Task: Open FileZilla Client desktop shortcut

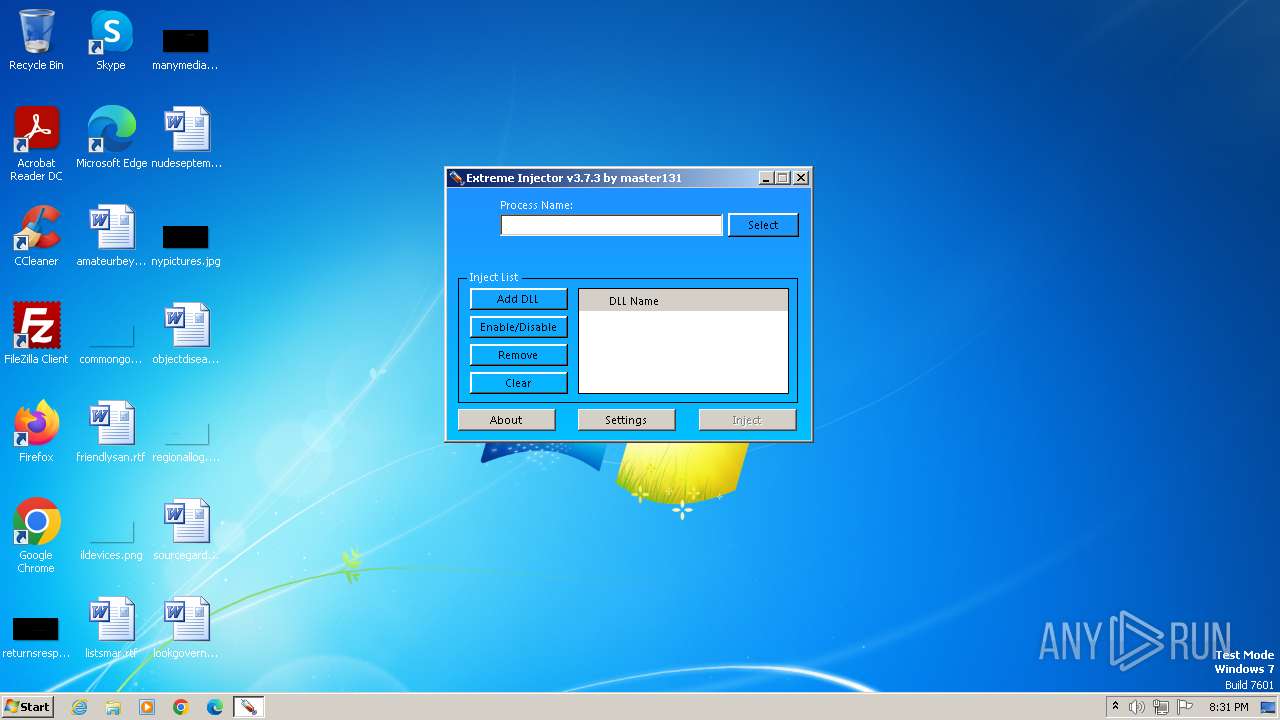Action: point(36,333)
